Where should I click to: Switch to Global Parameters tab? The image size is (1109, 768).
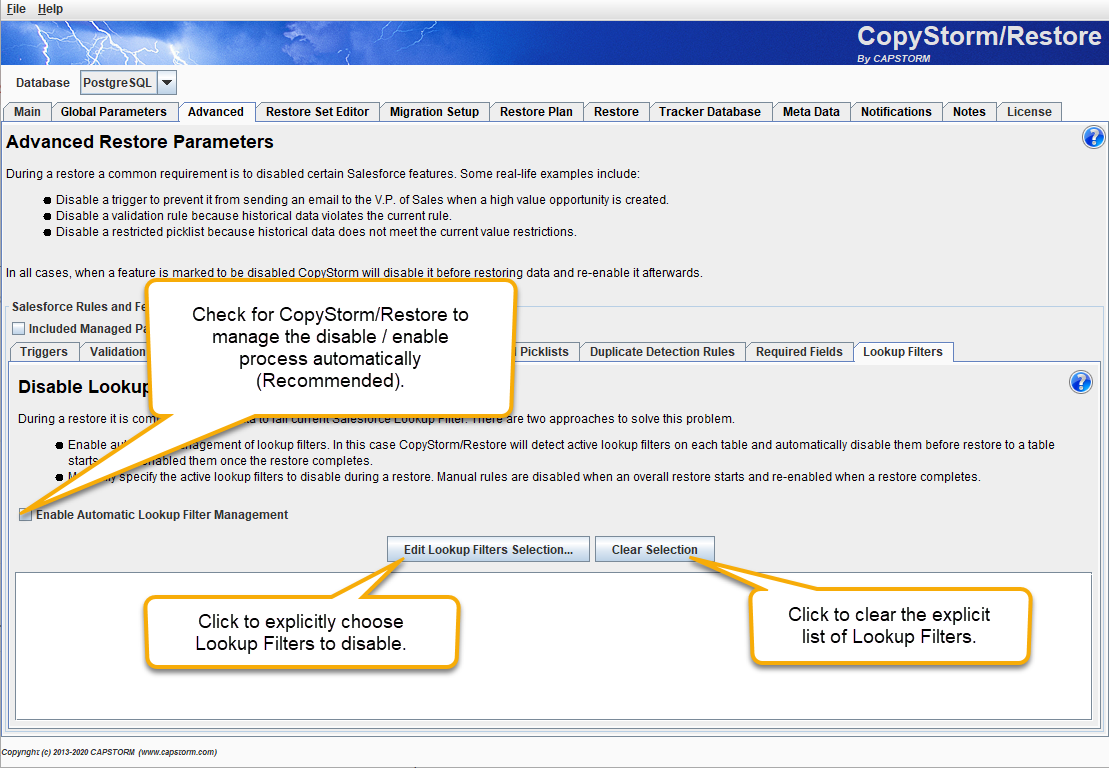(x=114, y=112)
